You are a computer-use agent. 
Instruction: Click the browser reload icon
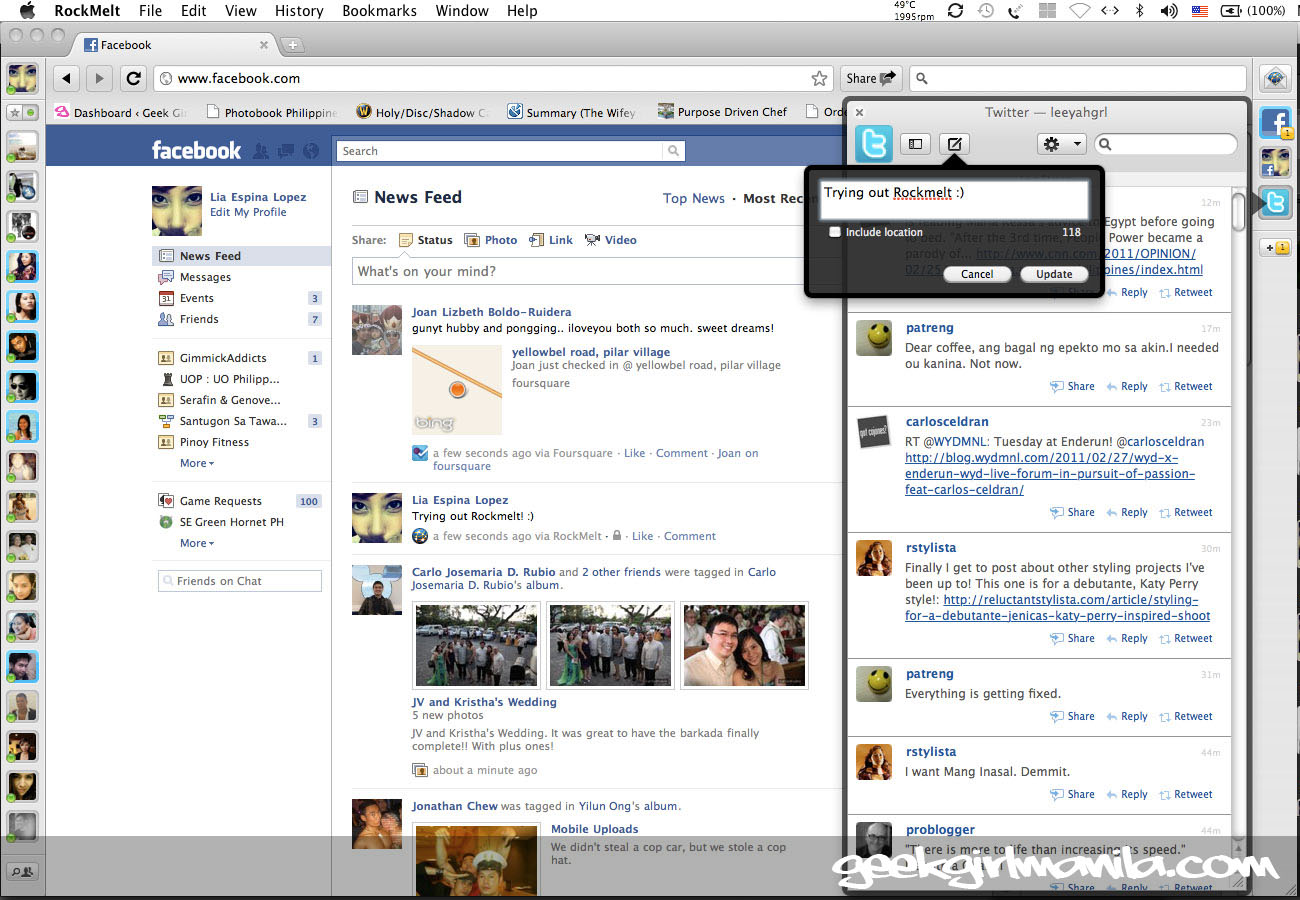[x=134, y=78]
